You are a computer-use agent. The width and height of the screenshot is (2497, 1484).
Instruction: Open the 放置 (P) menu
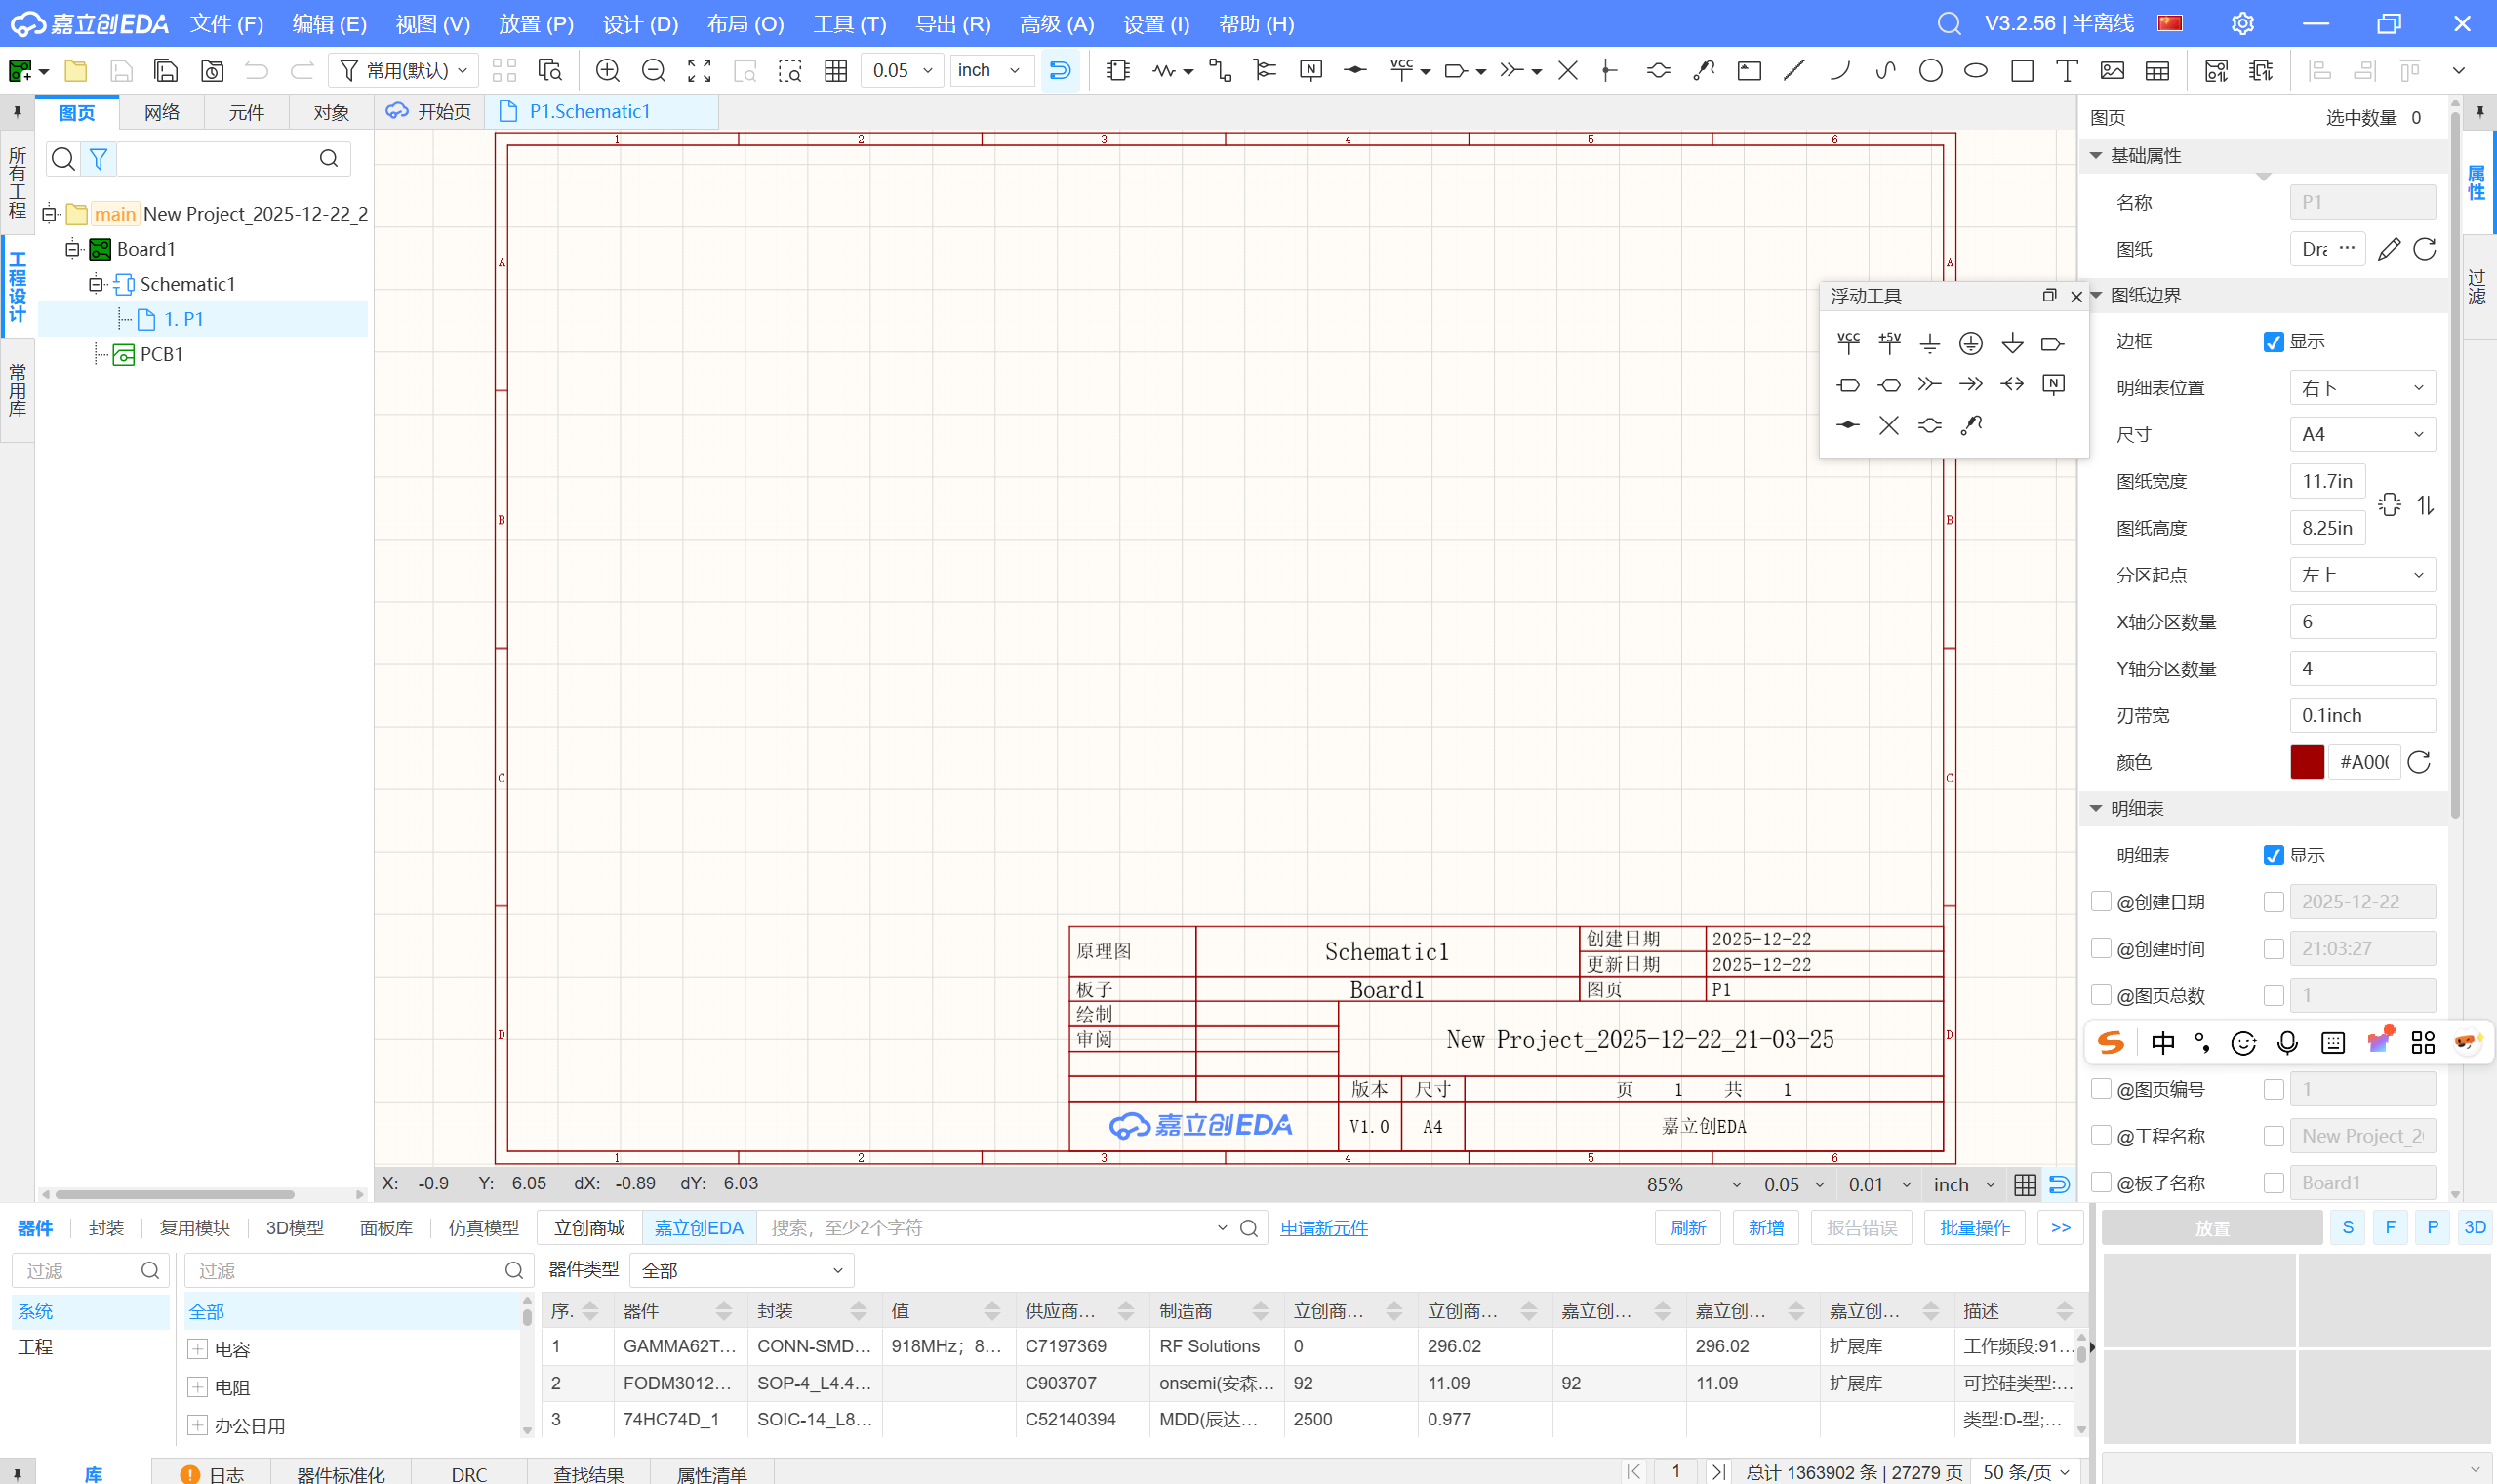click(536, 23)
